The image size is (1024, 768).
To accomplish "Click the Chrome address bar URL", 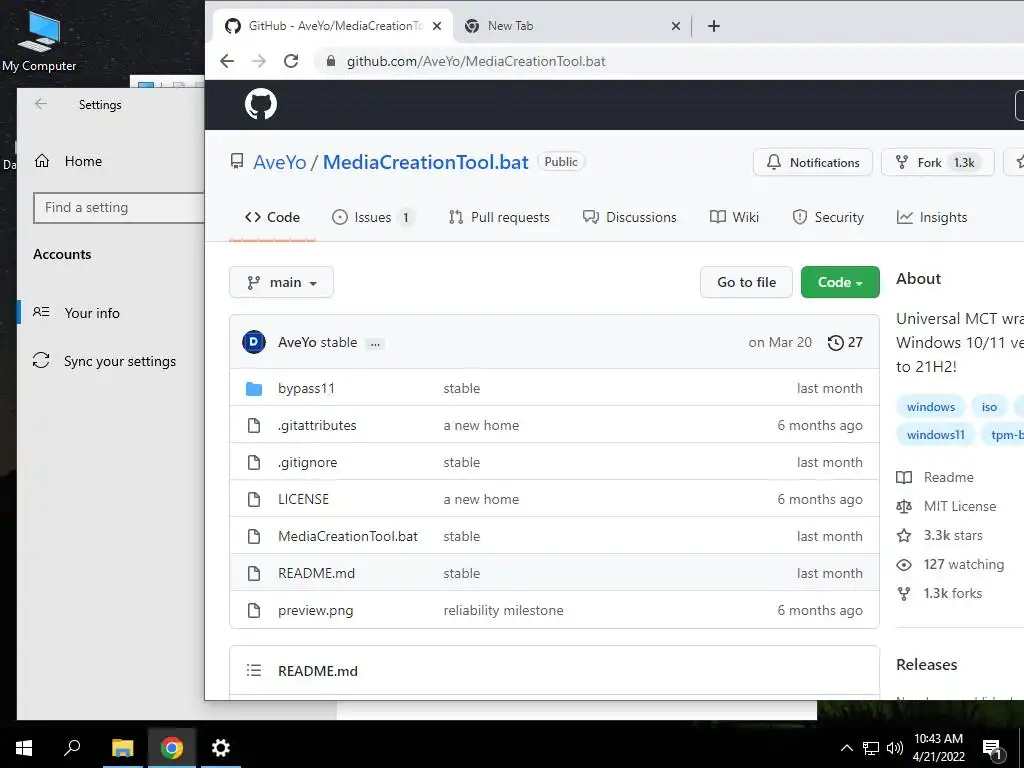I will pyautogui.click(x=476, y=61).
